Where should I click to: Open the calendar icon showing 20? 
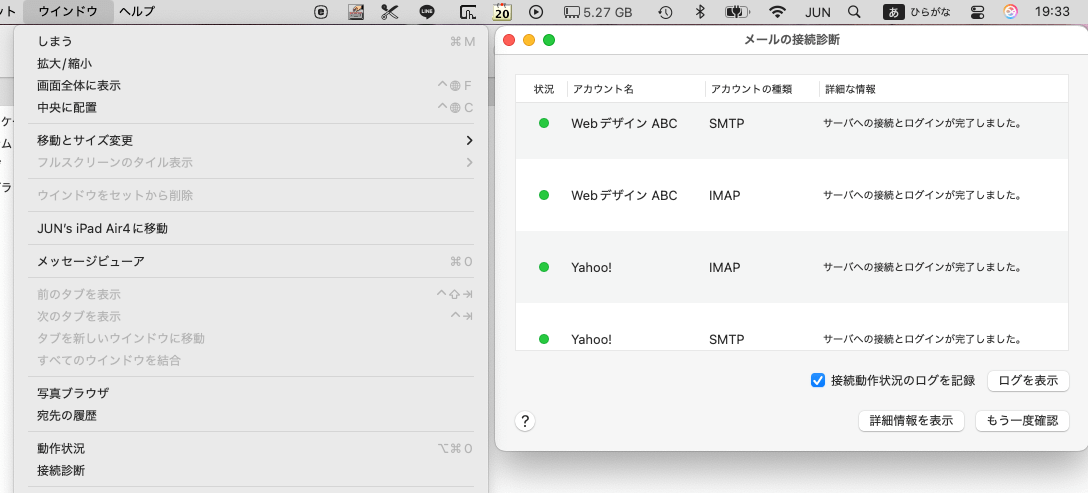[502, 12]
